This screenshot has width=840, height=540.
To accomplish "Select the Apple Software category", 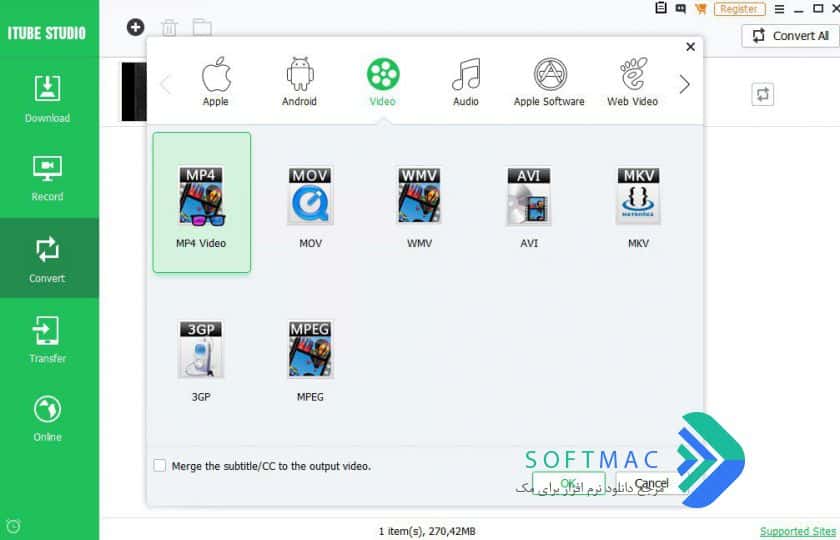I will pos(549,82).
